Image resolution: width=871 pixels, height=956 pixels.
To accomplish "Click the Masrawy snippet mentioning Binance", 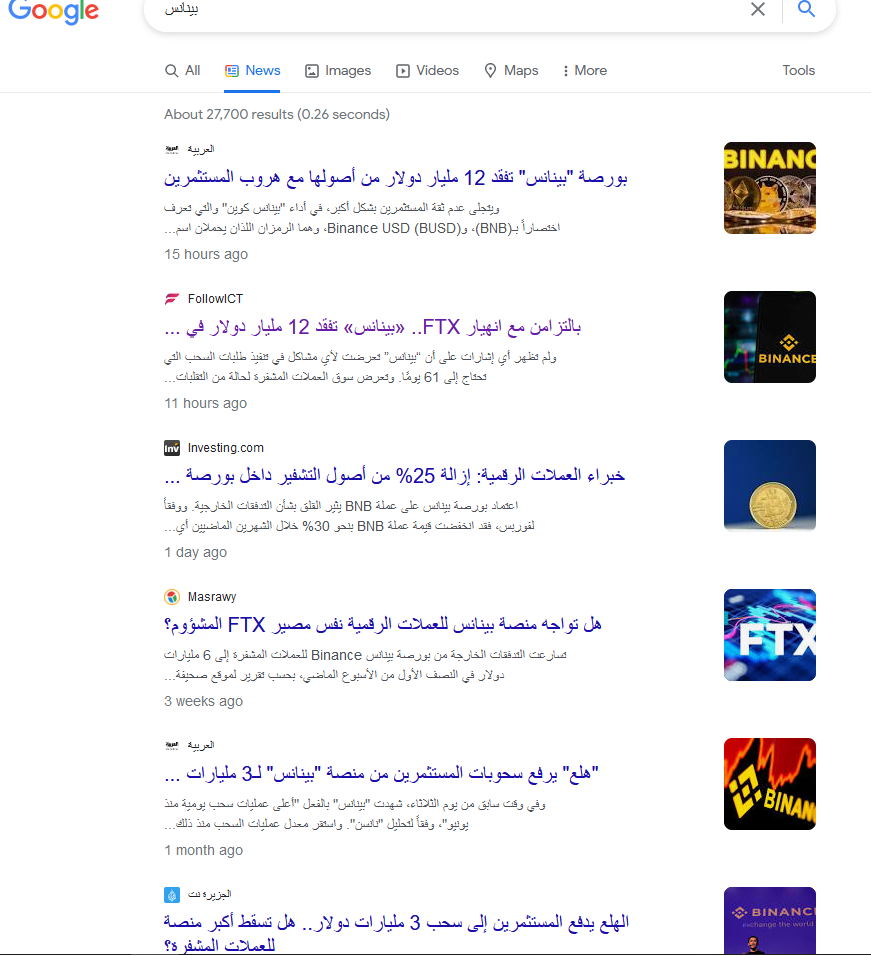I will [x=365, y=665].
